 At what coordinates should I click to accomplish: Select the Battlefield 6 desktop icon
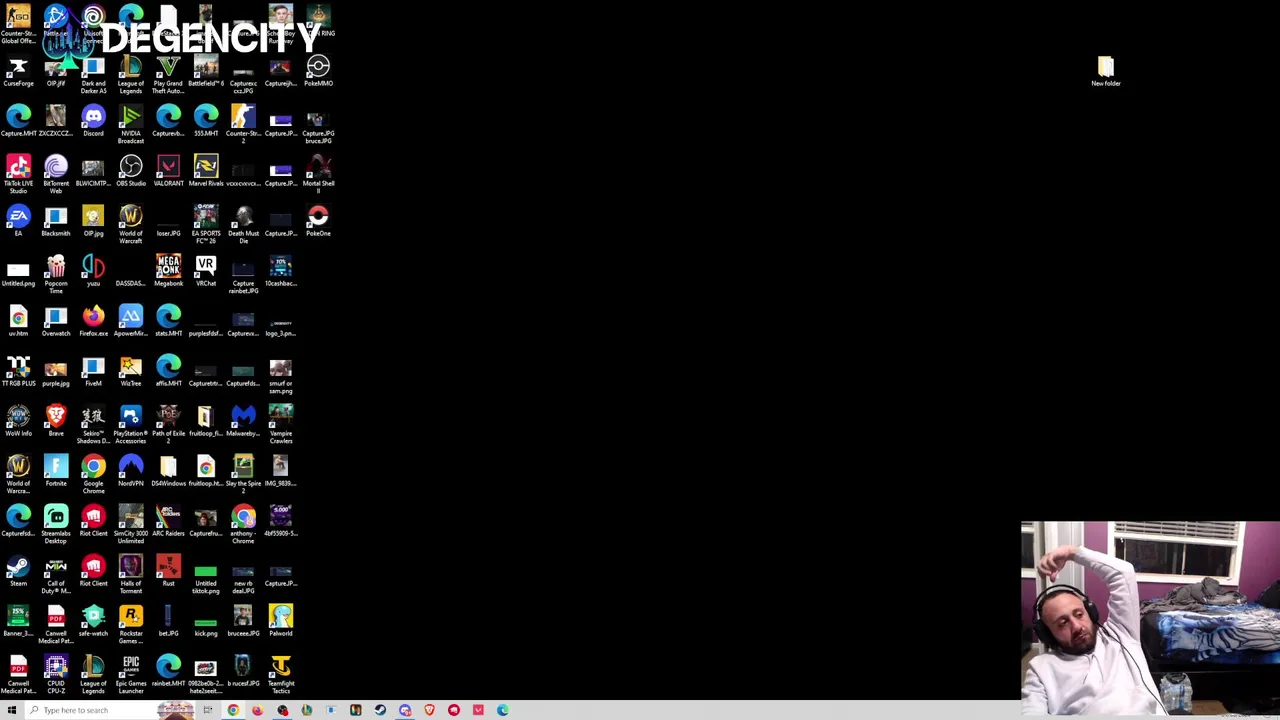point(206,70)
